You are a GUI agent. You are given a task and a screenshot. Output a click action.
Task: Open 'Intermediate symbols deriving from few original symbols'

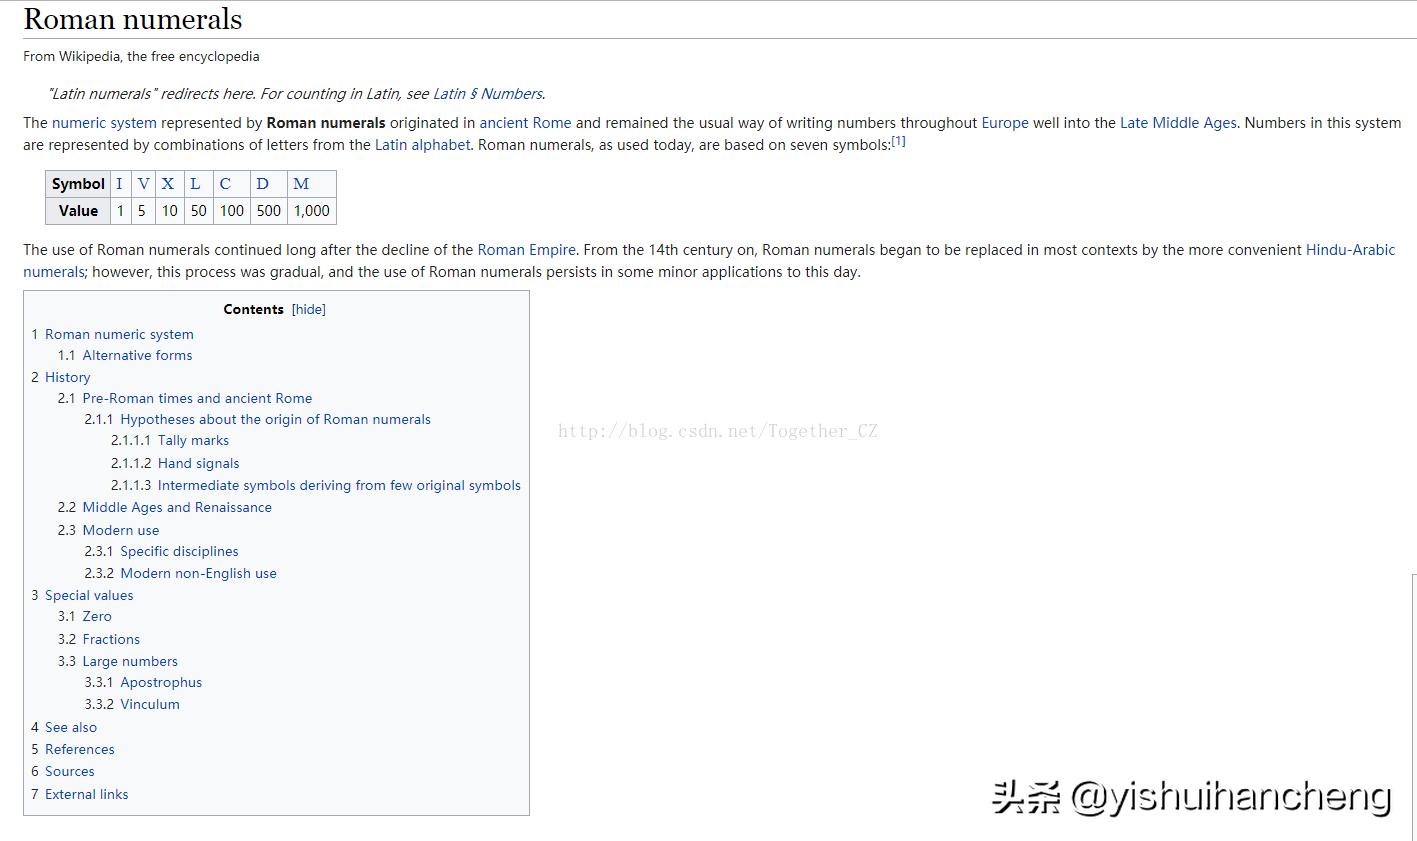click(x=339, y=485)
